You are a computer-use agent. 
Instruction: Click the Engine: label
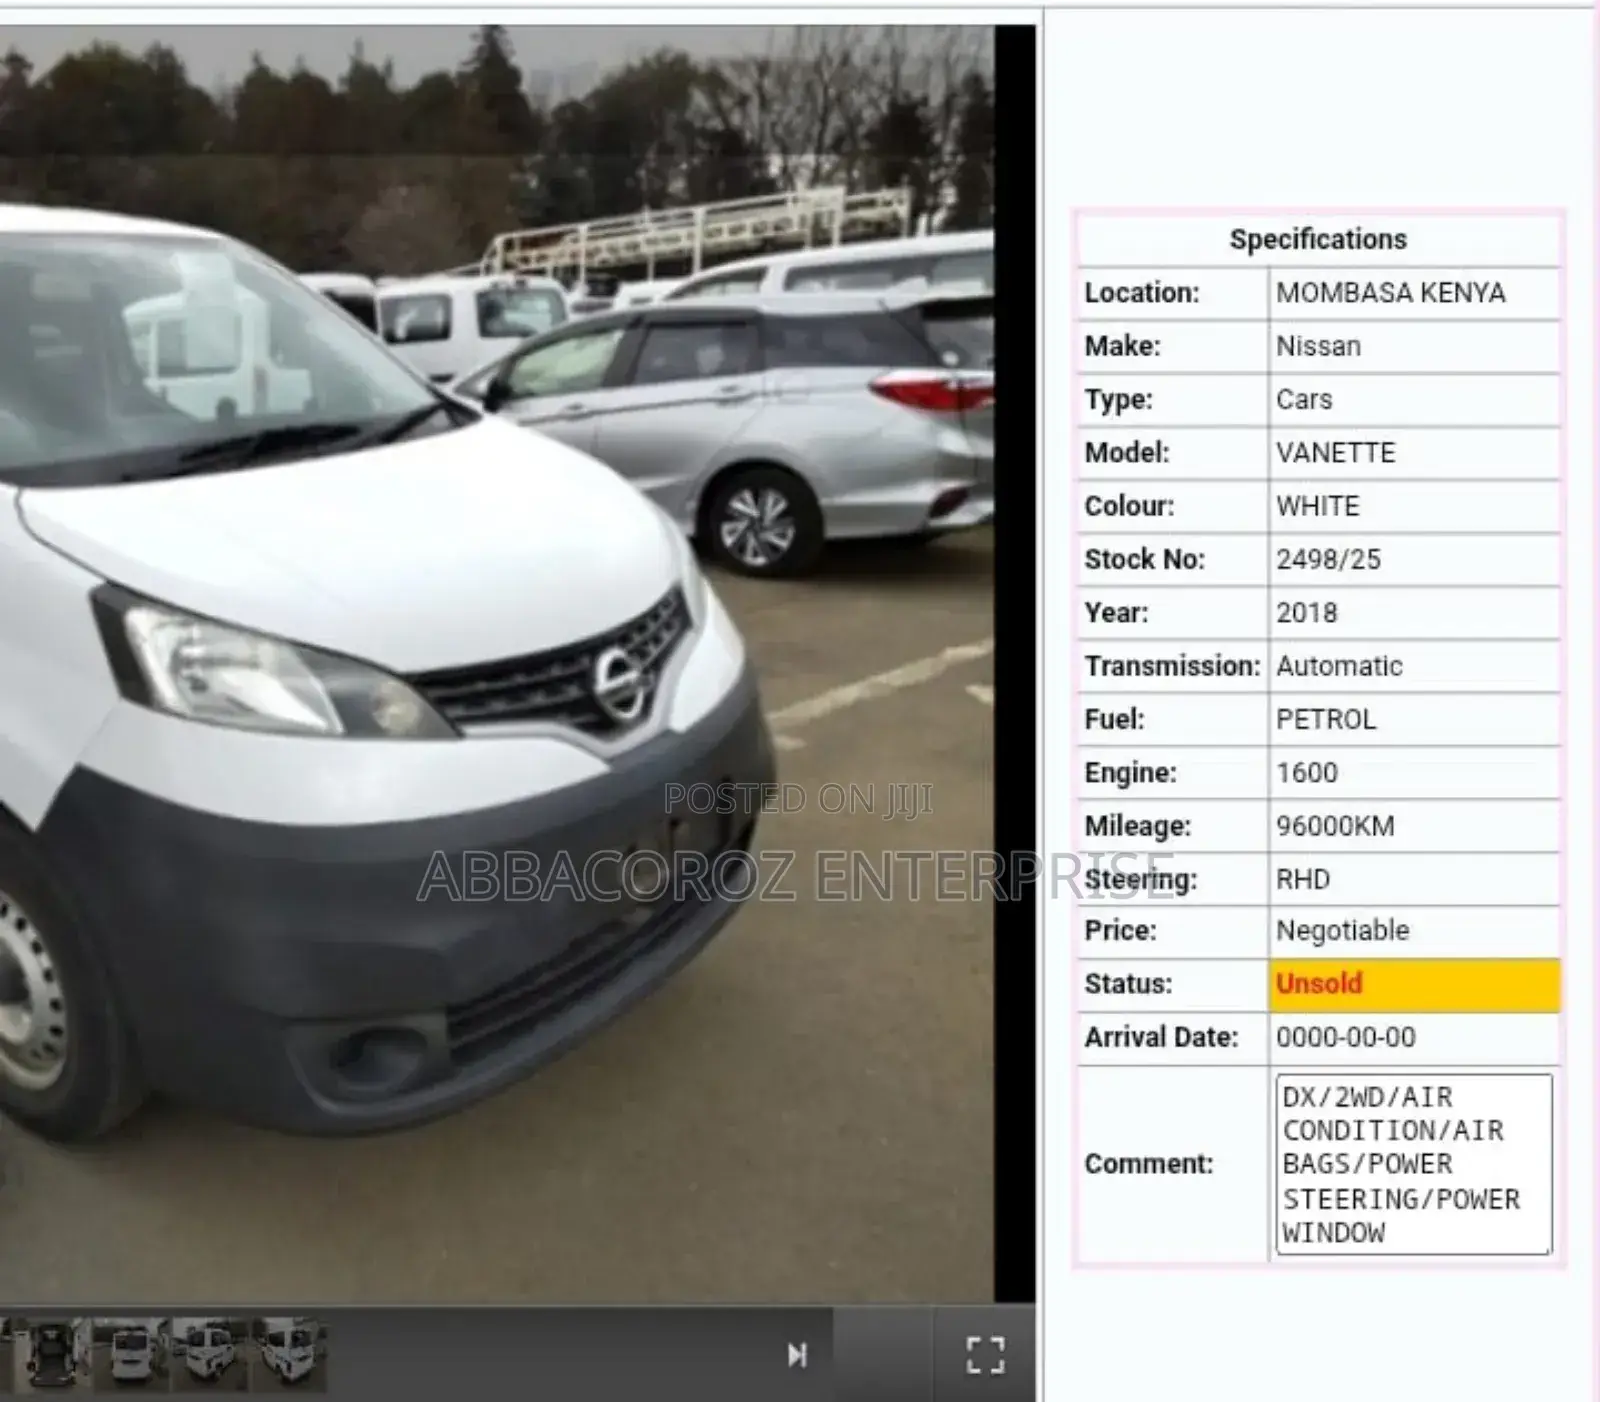click(x=1130, y=772)
